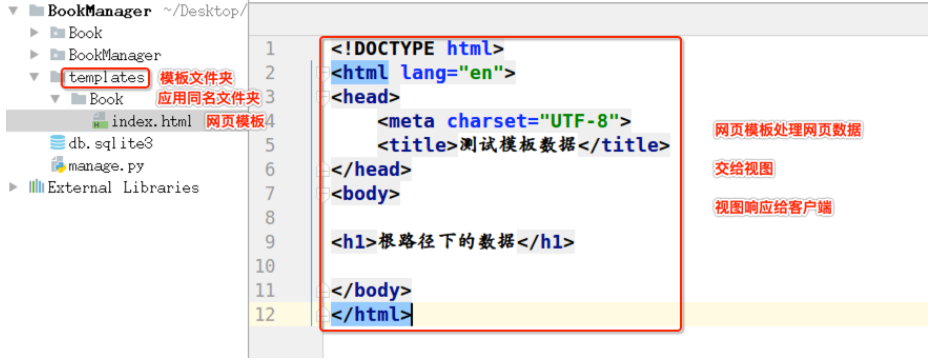Select manage.py in the project tree
The image size is (936, 362).
tap(106, 165)
